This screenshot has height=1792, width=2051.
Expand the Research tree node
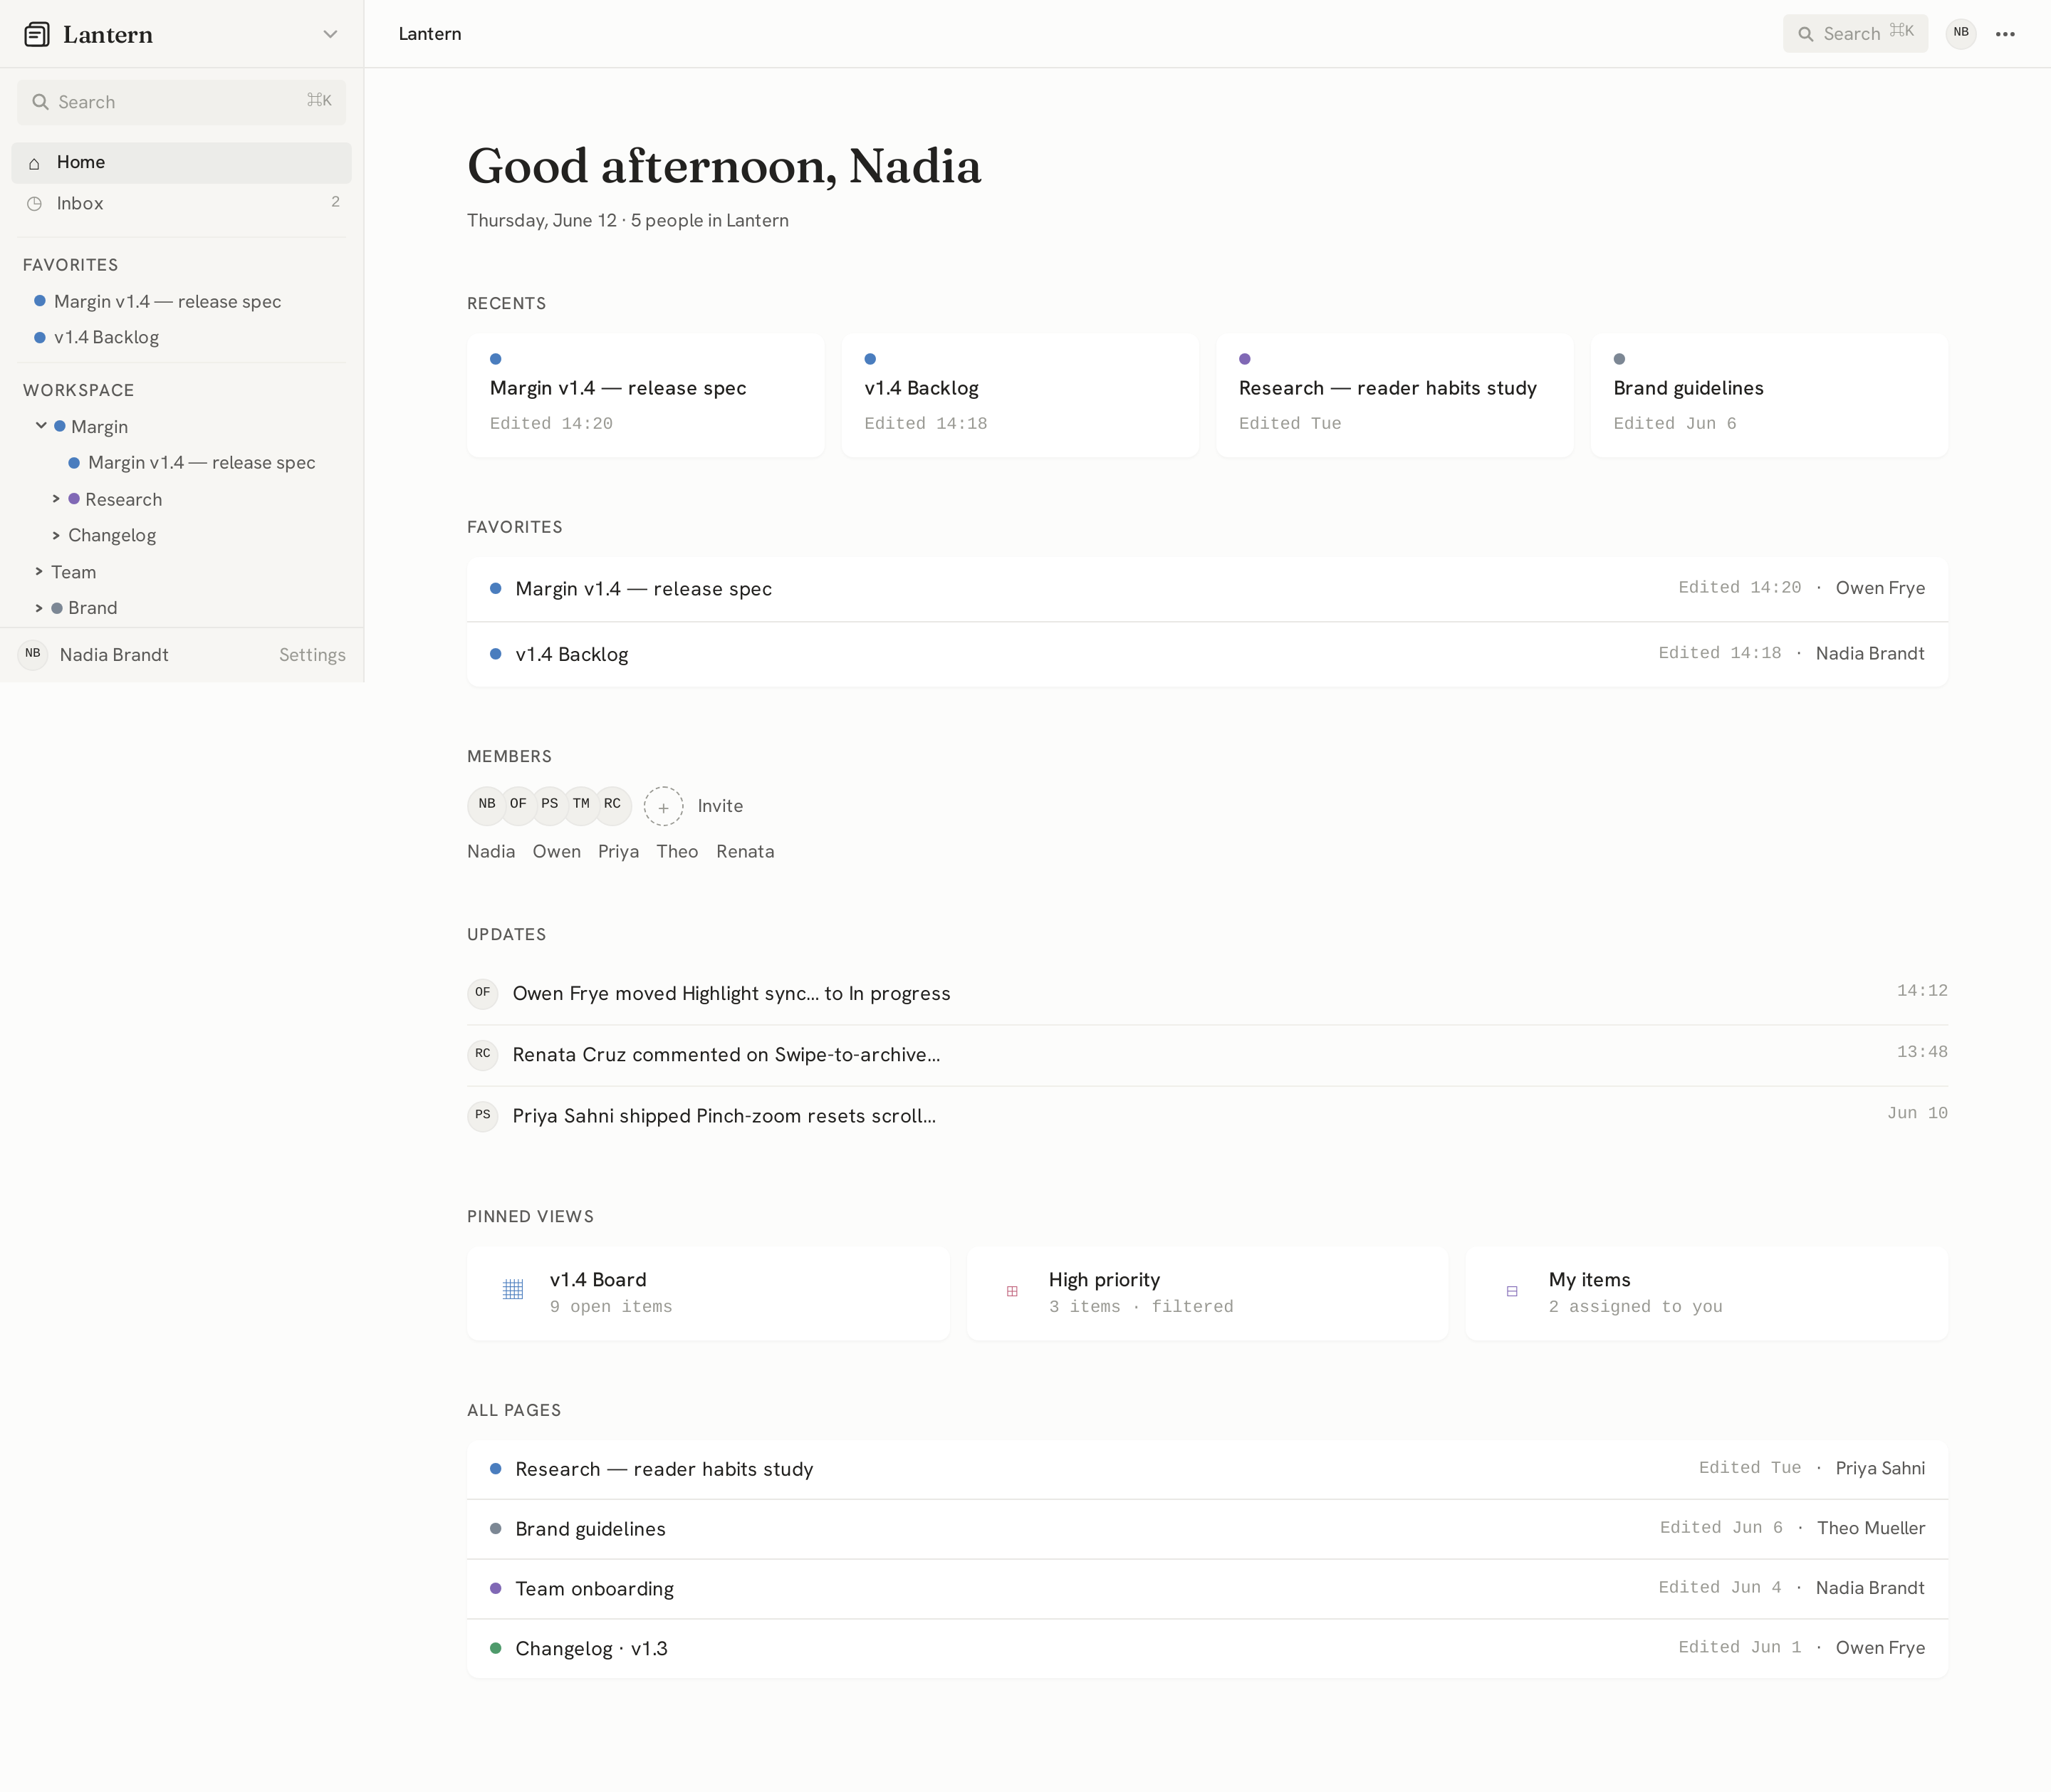[x=56, y=499]
